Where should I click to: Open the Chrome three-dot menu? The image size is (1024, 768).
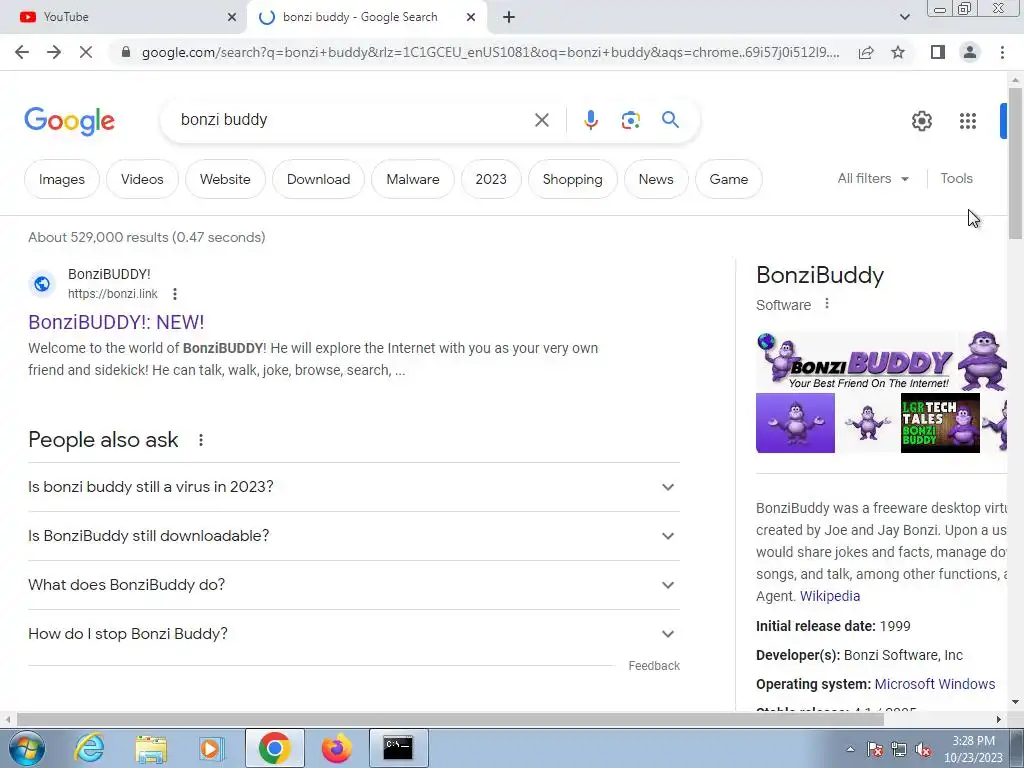1002,52
